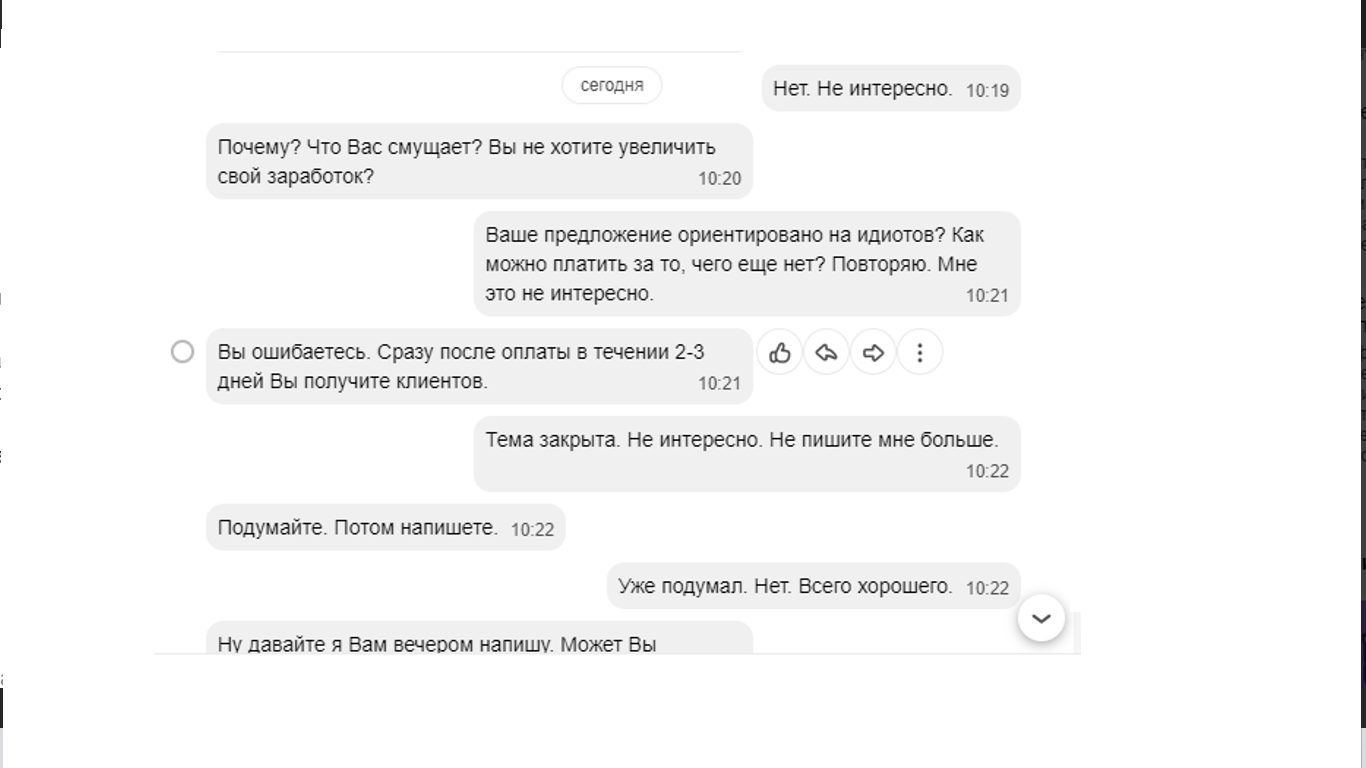Click the partly visible "Ну давайте я Вам" message
This screenshot has height=768, width=1366.
437,641
